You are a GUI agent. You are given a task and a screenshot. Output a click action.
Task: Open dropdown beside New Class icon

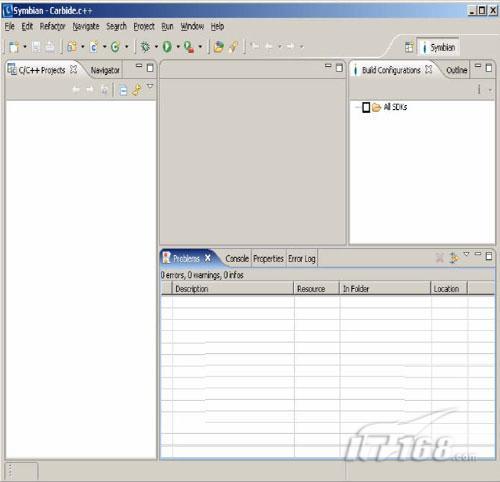(104, 47)
